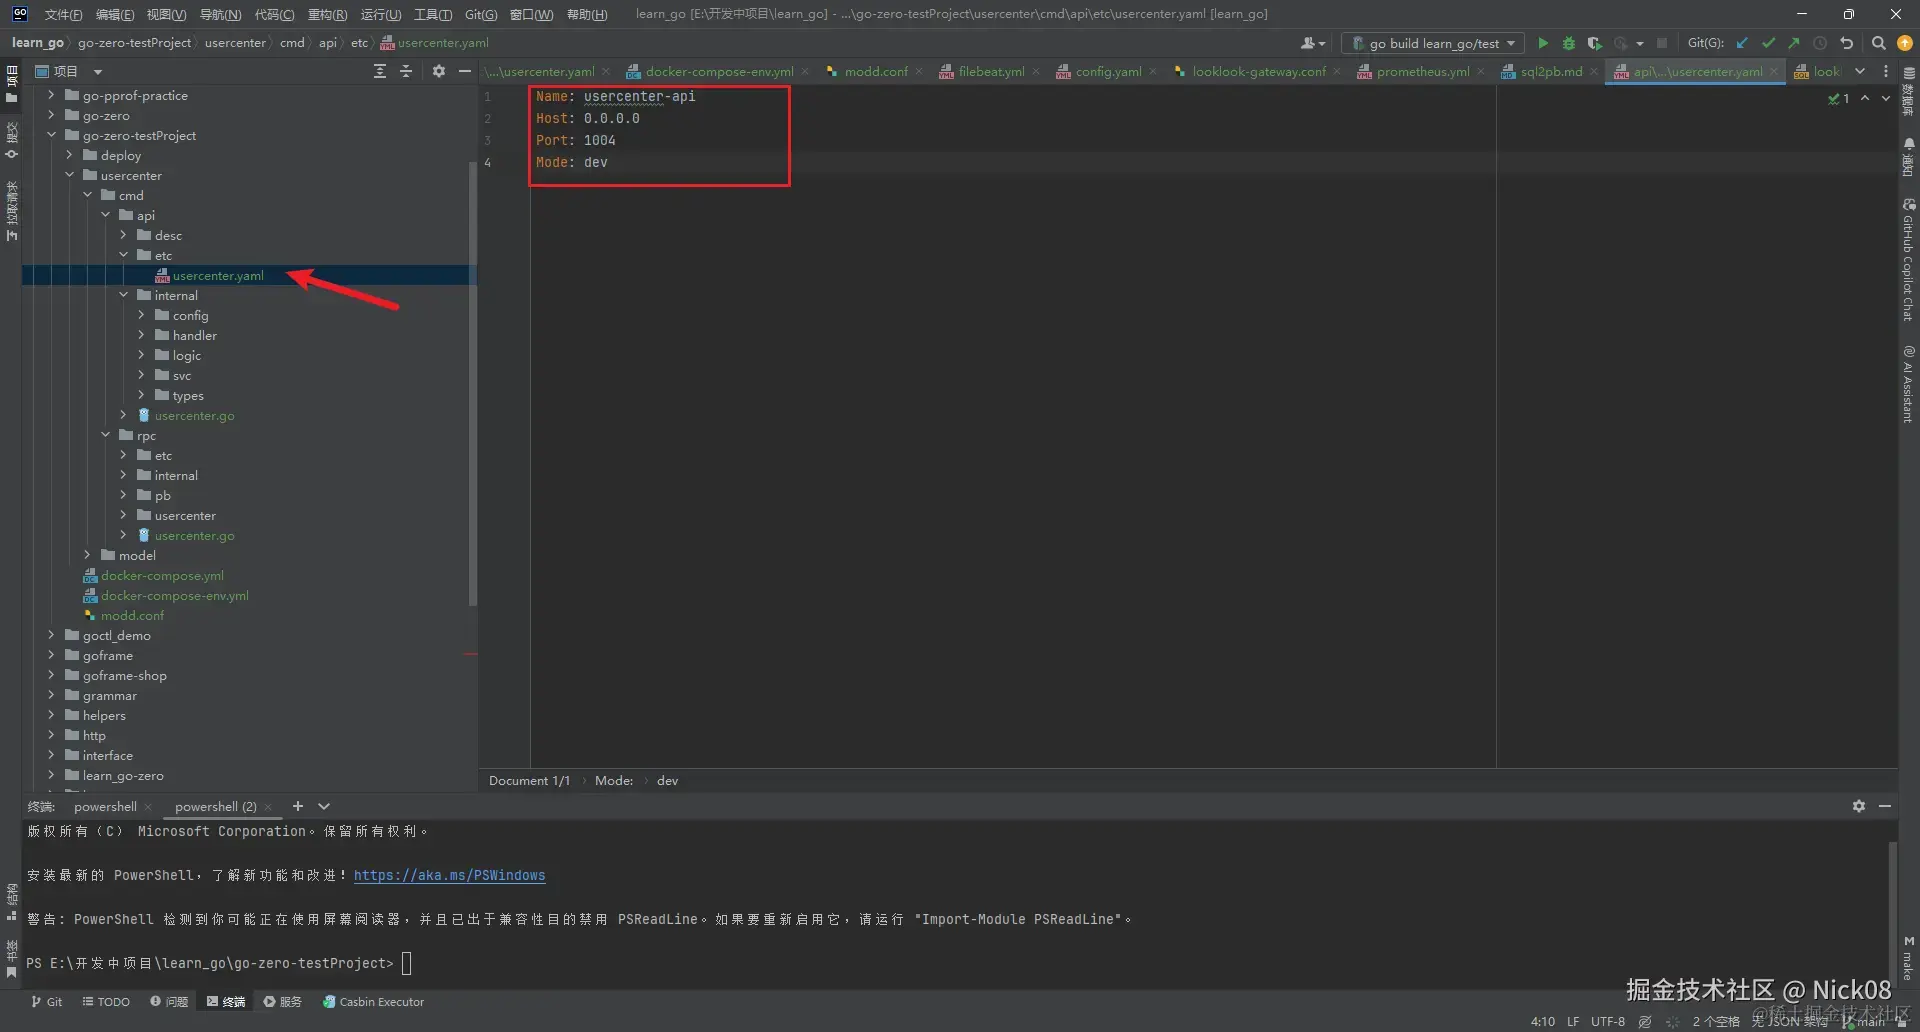
Task: Click the UTF-8 encoding status widget
Action: (1608, 1021)
